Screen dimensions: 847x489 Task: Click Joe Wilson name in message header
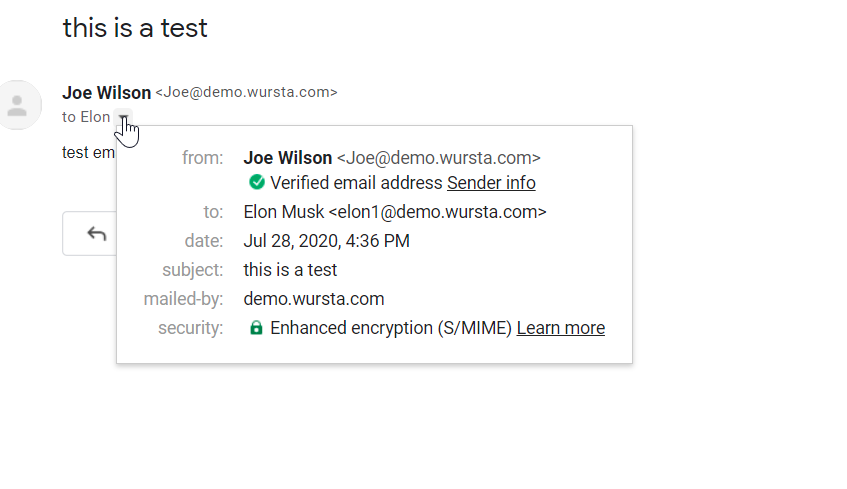(x=106, y=92)
